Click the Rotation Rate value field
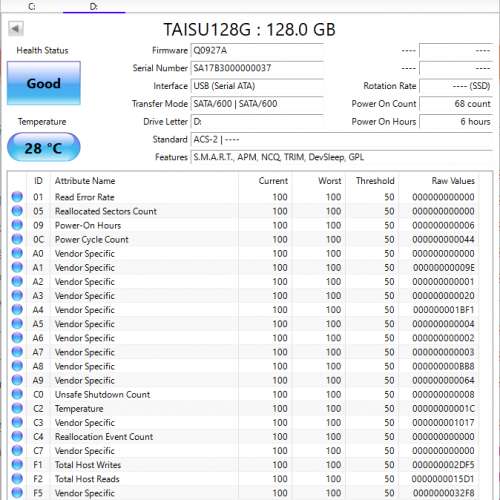The width and height of the screenshot is (500, 500). [x=456, y=86]
